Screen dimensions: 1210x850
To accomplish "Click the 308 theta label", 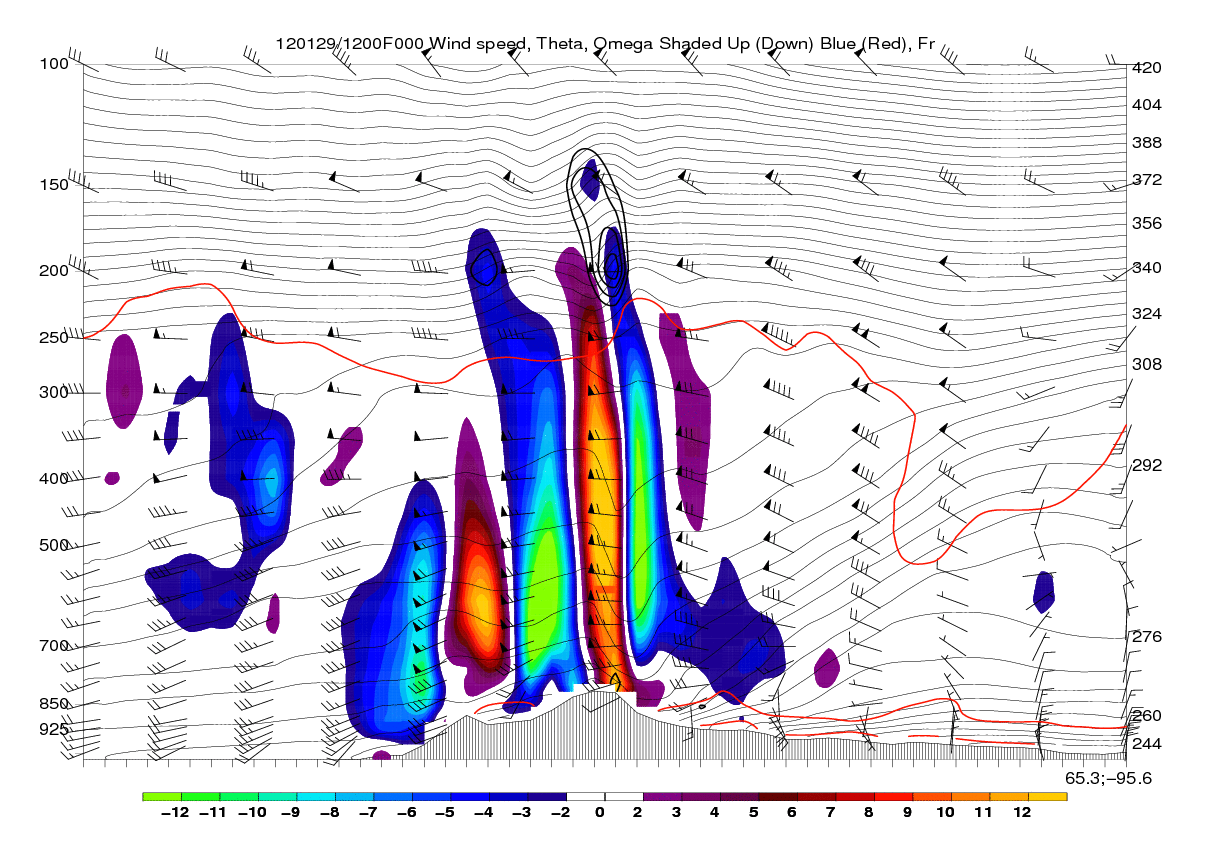I will 1146,364.
